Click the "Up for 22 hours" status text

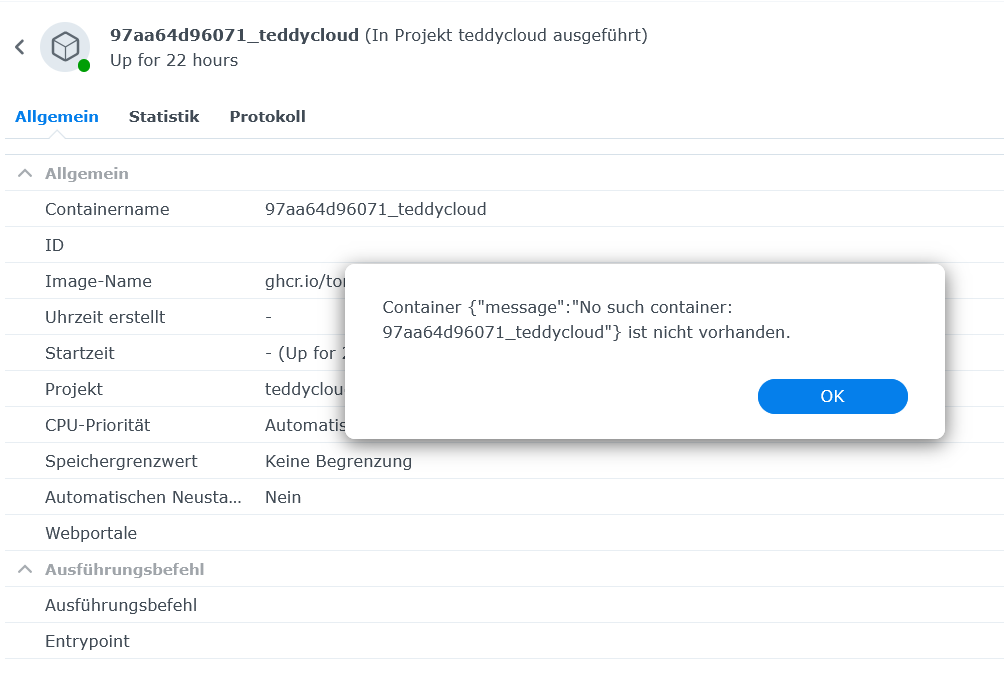pos(174,61)
